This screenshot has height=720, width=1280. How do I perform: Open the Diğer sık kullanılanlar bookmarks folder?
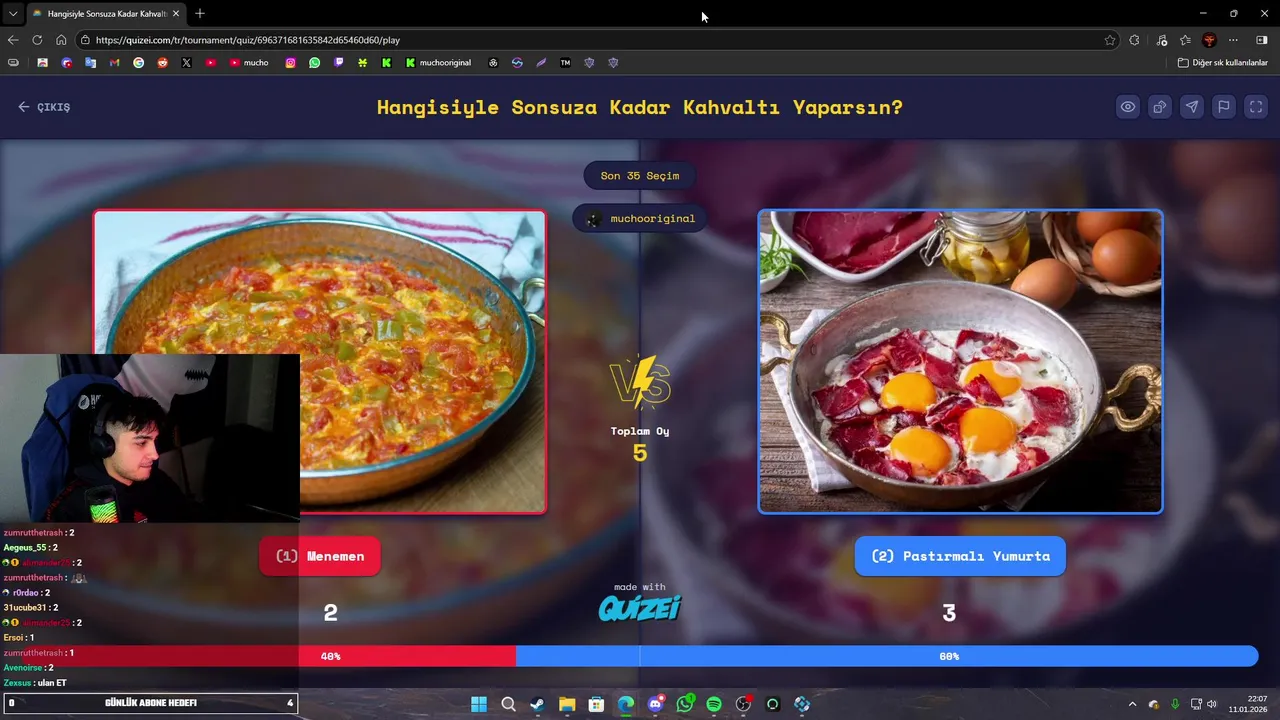coord(1222,62)
